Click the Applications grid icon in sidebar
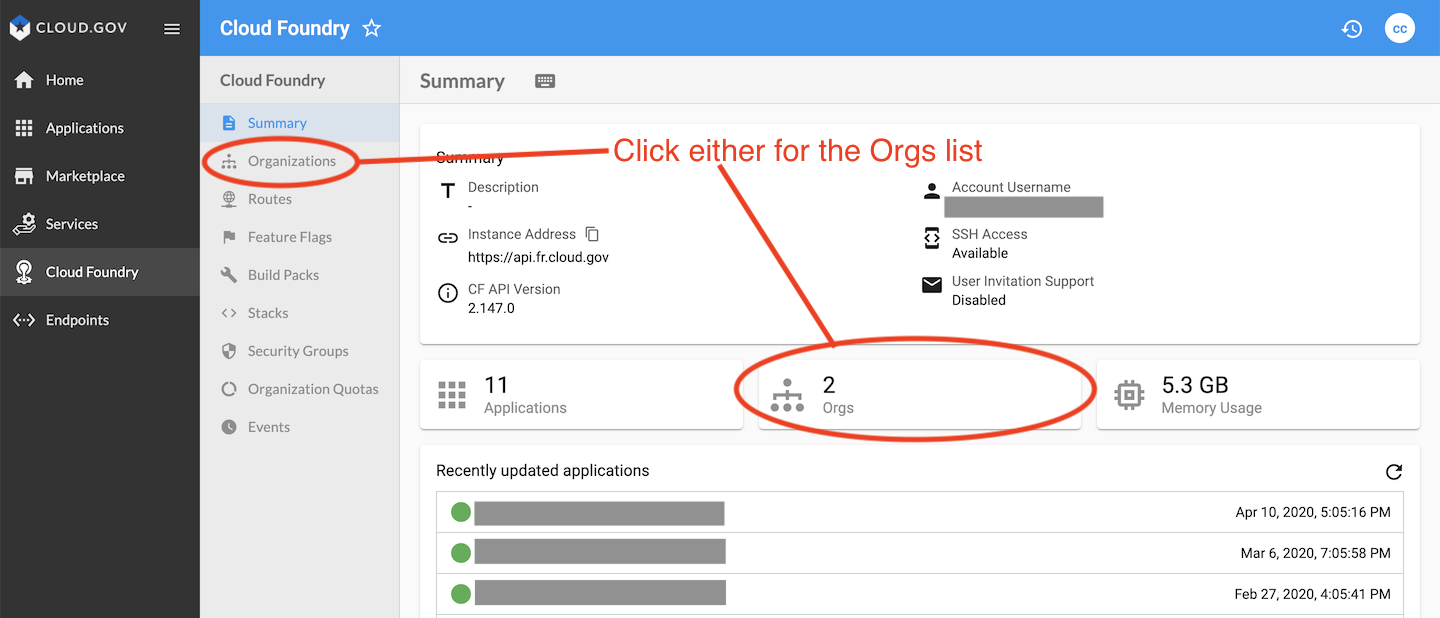This screenshot has width=1440, height=618. click(24, 128)
